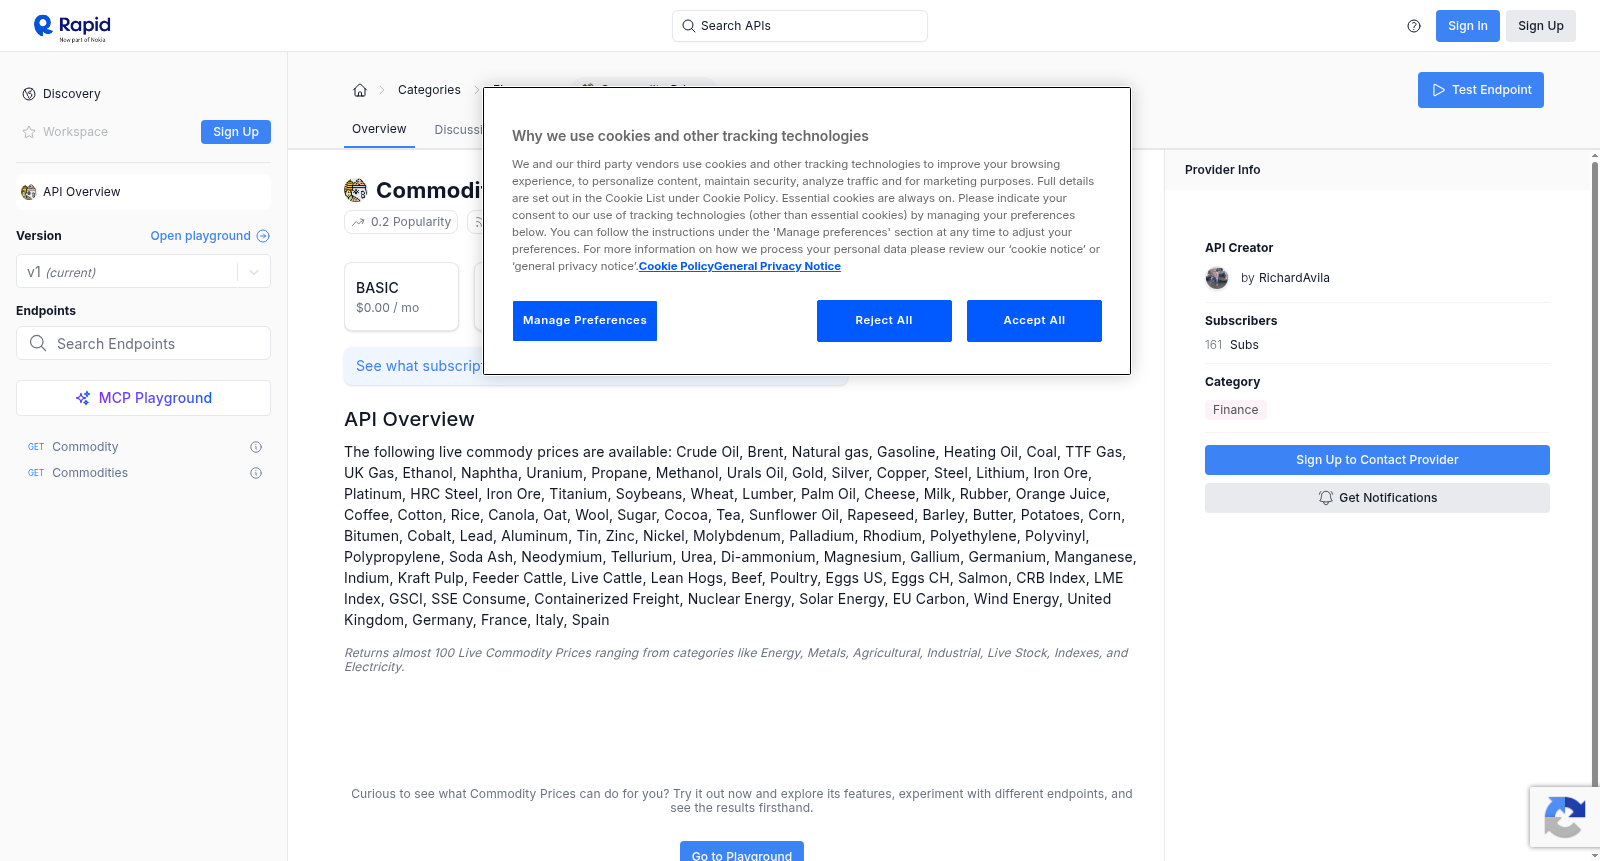1600x861 pixels.
Task: Click Manage Preferences button
Action: tap(585, 321)
